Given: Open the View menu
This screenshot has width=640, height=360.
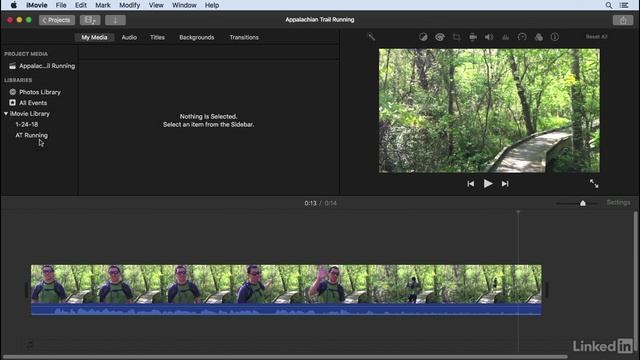Looking at the screenshot, I should [x=156, y=5].
